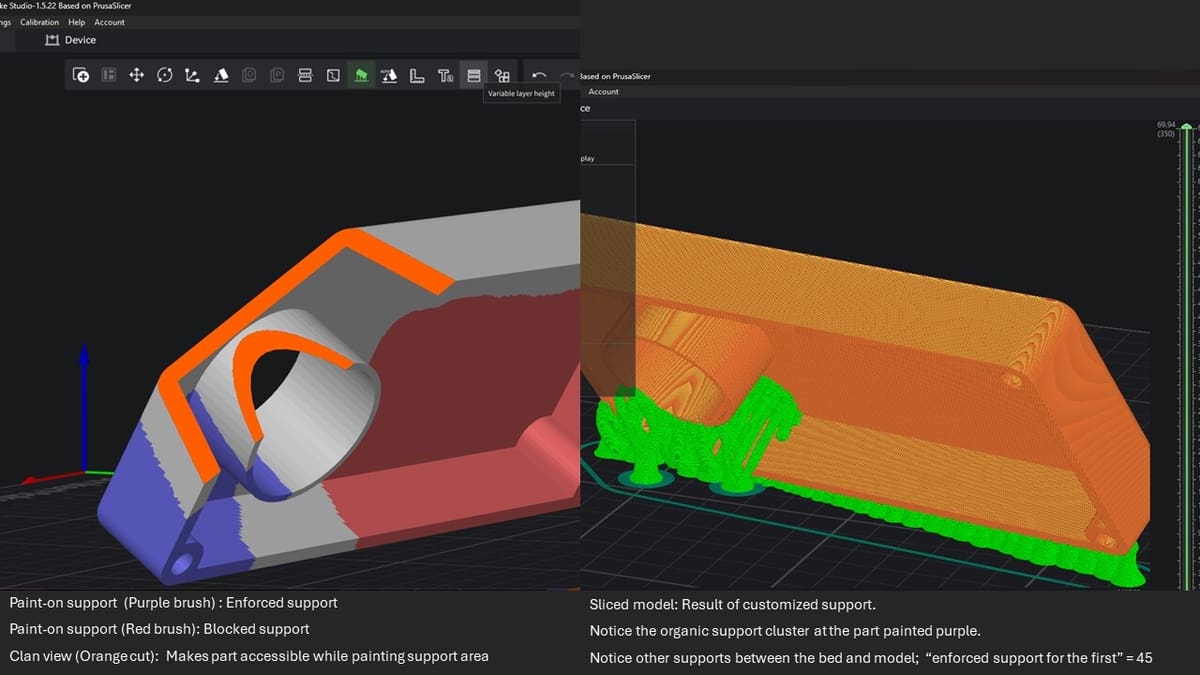Select the Seam painting tool

pyautogui.click(x=389, y=75)
